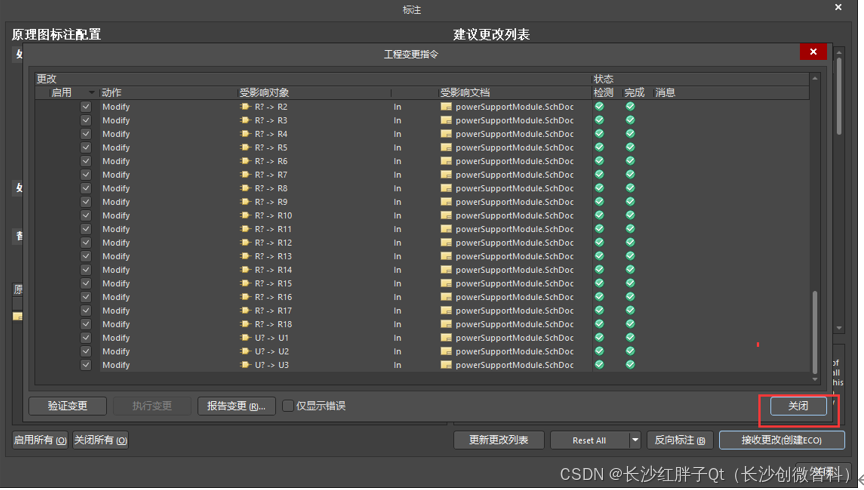Viewport: 864px width, 490px height.
Task: Uncheck the enable box for R? -> R4
Action: click(85, 133)
